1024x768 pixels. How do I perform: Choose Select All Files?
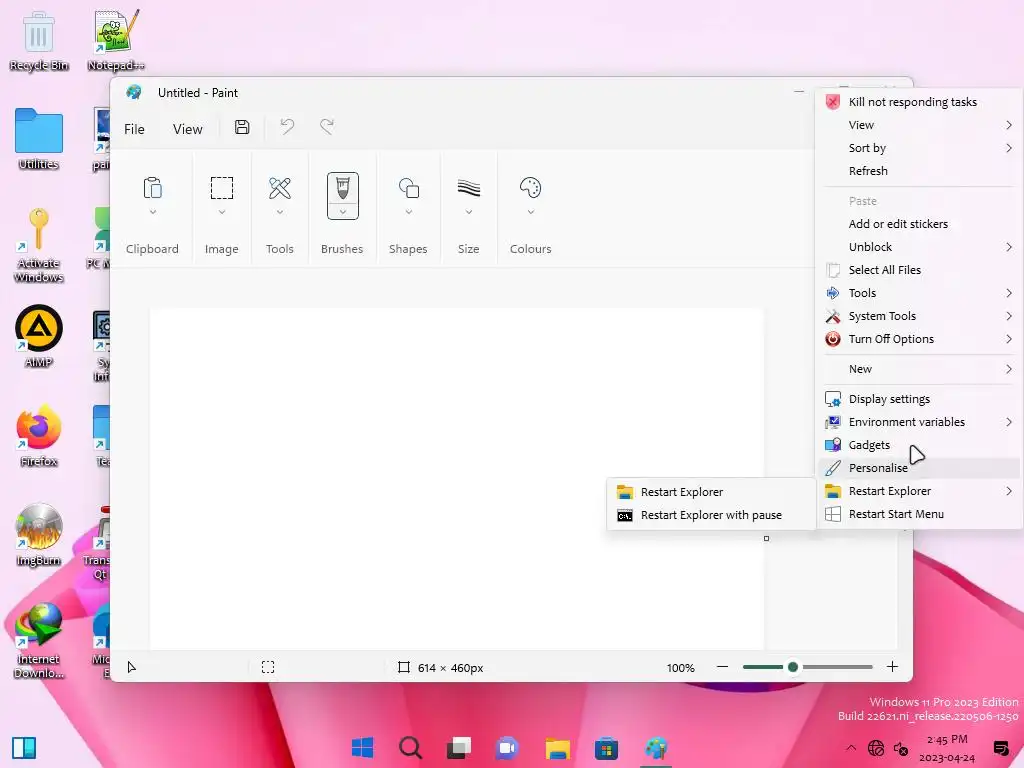click(x=920, y=270)
